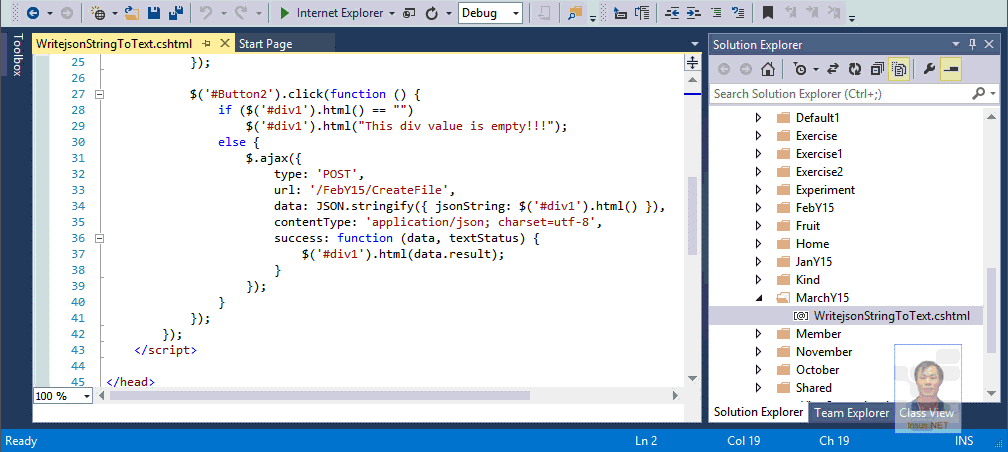Viewport: 1008px width, 452px height.
Task: Close the Solution Explorer panel
Action: tap(991, 44)
